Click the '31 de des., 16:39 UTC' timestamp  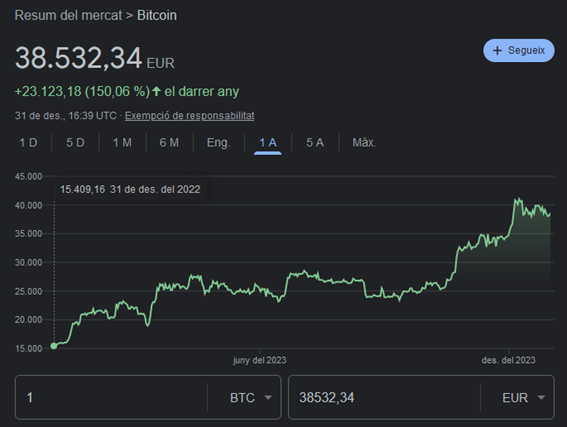pyautogui.click(x=65, y=116)
